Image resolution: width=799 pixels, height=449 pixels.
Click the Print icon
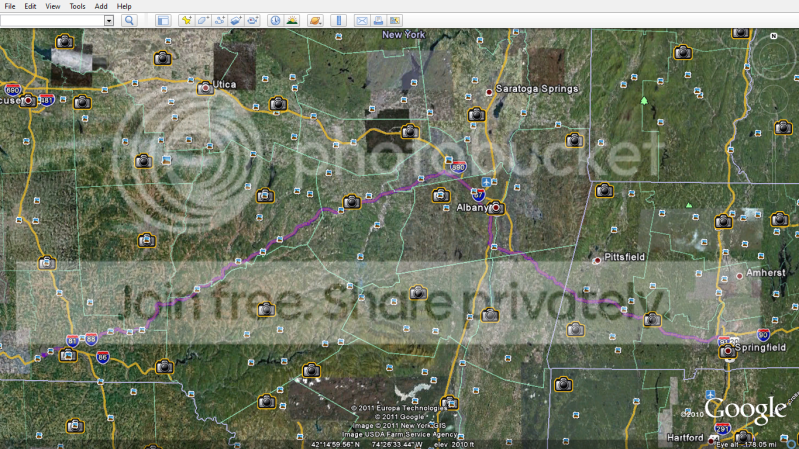pos(378,20)
